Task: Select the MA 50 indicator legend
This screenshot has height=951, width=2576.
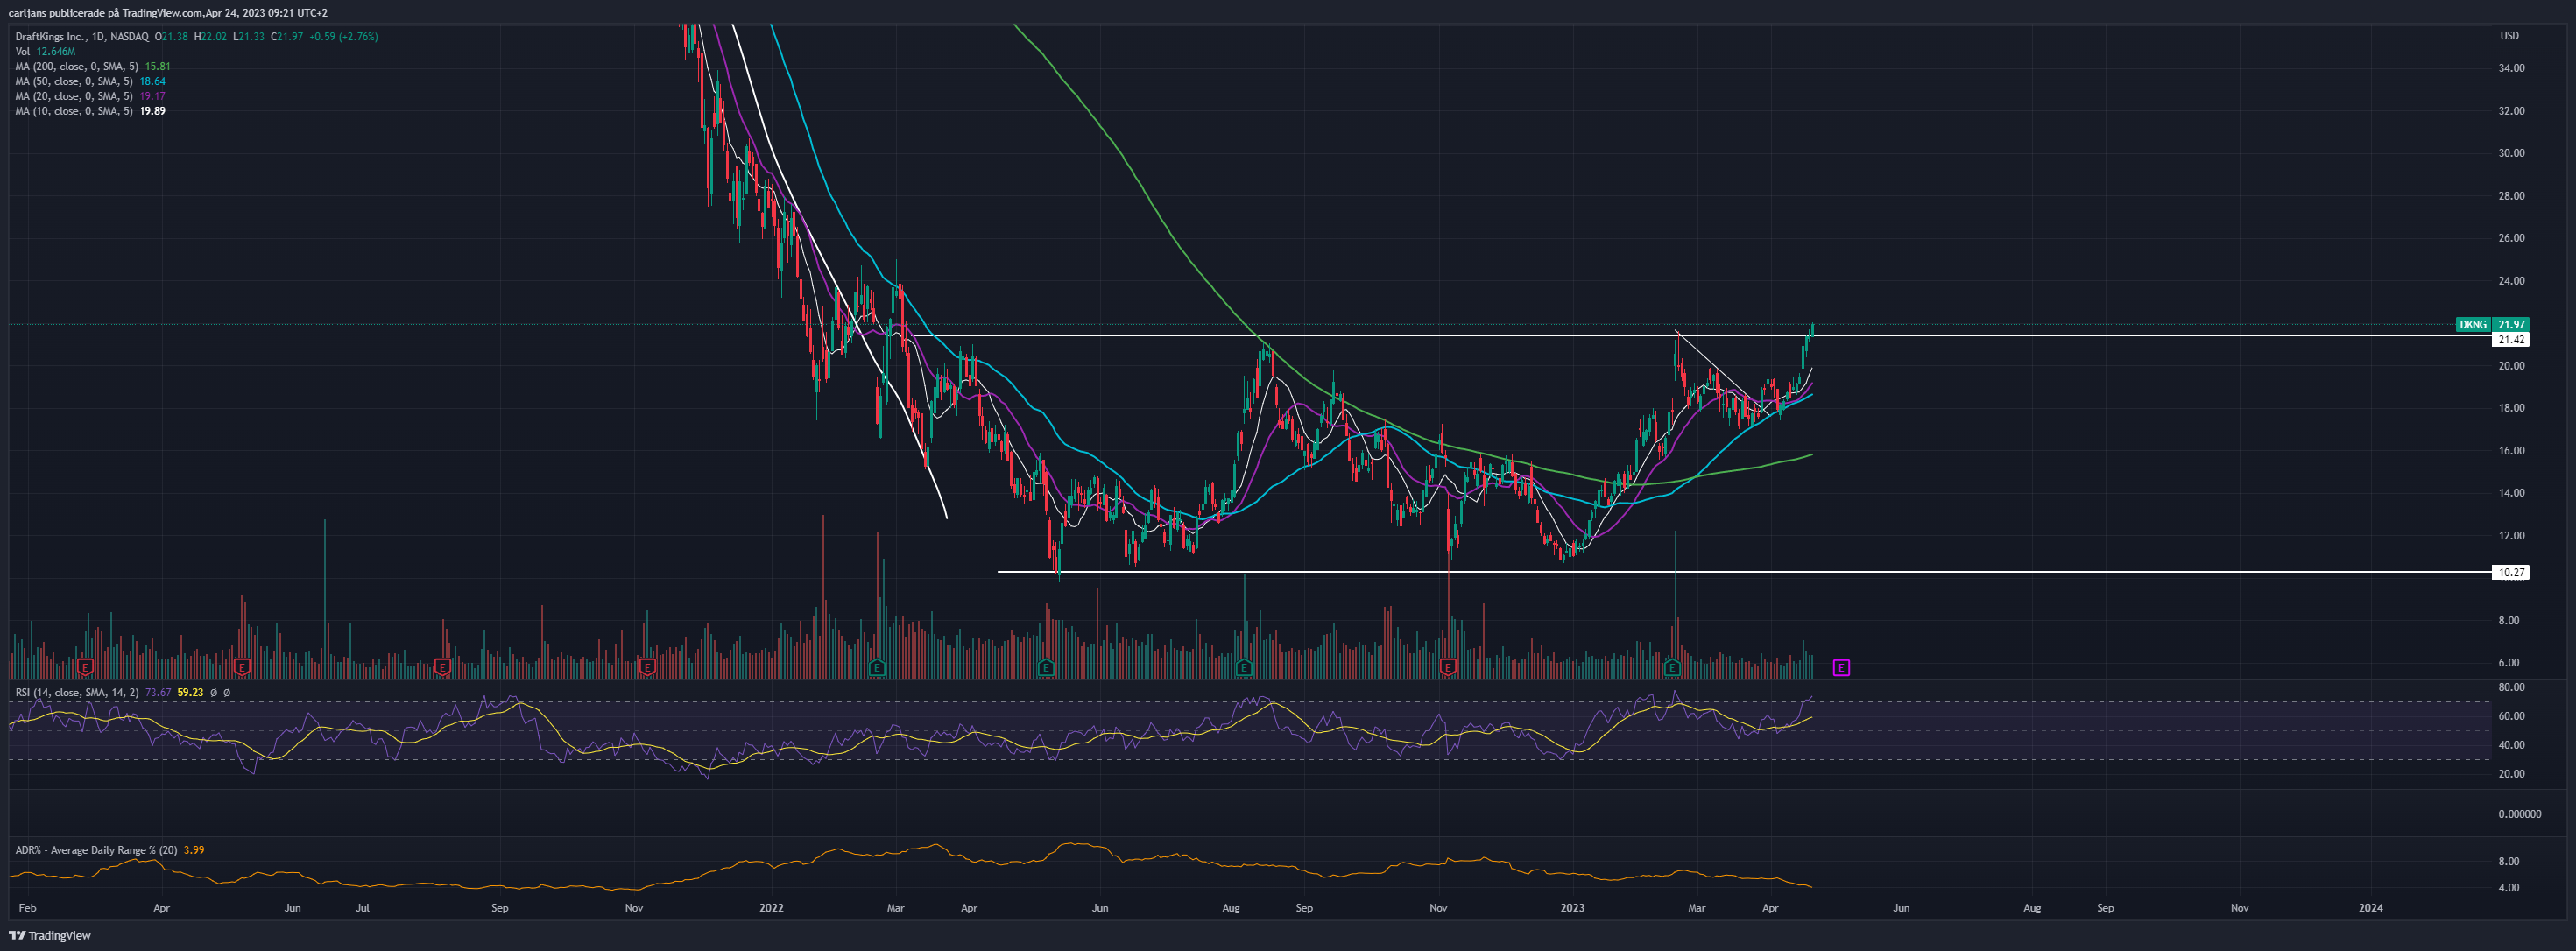Action: [x=90, y=81]
